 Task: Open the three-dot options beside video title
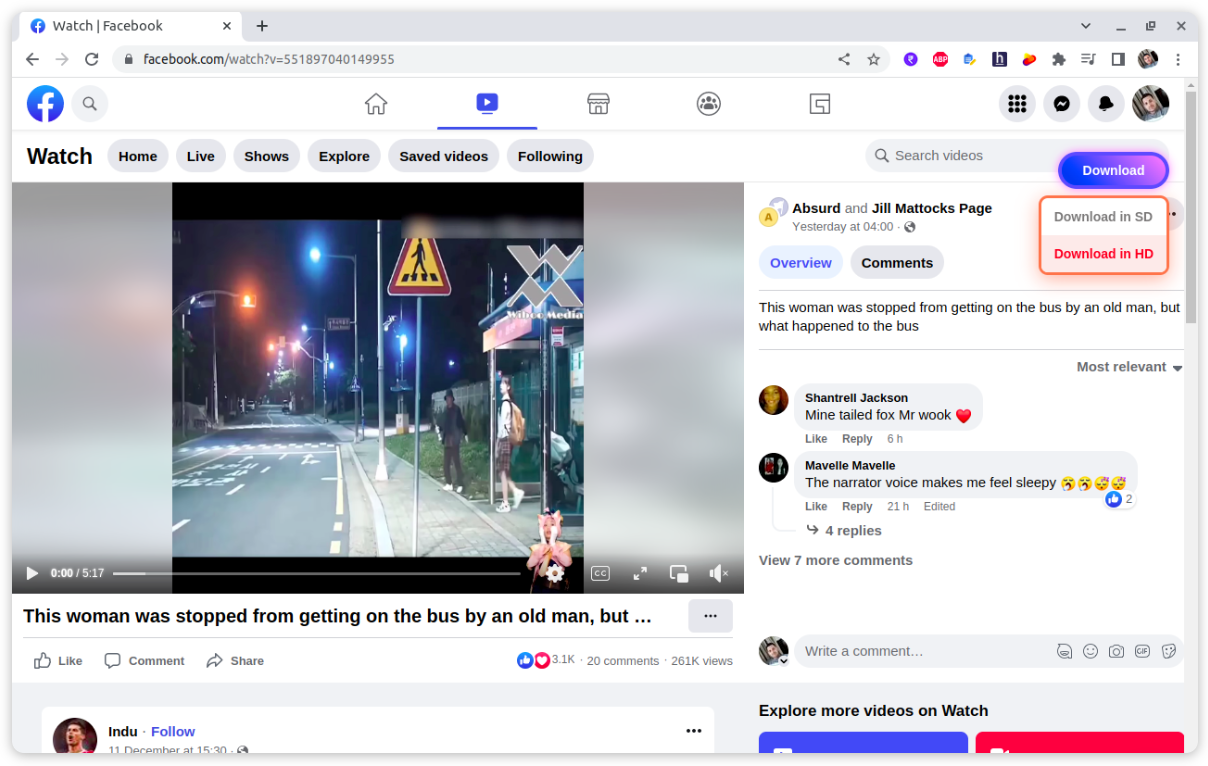pyautogui.click(x=710, y=616)
